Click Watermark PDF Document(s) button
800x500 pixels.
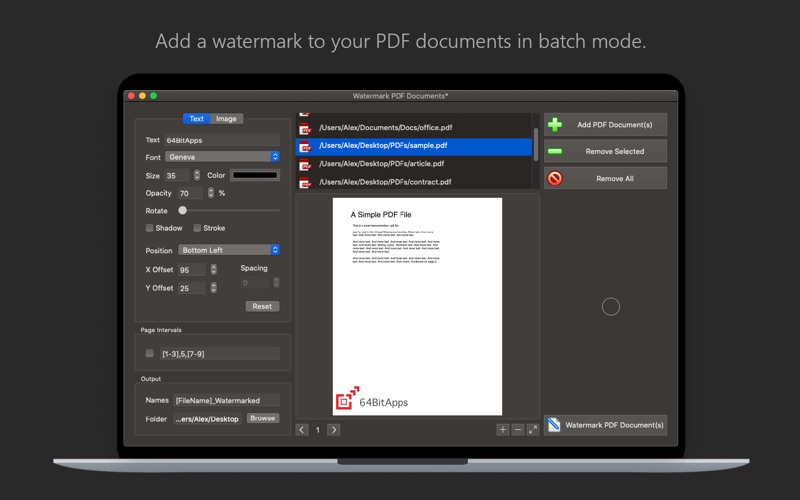(x=605, y=424)
